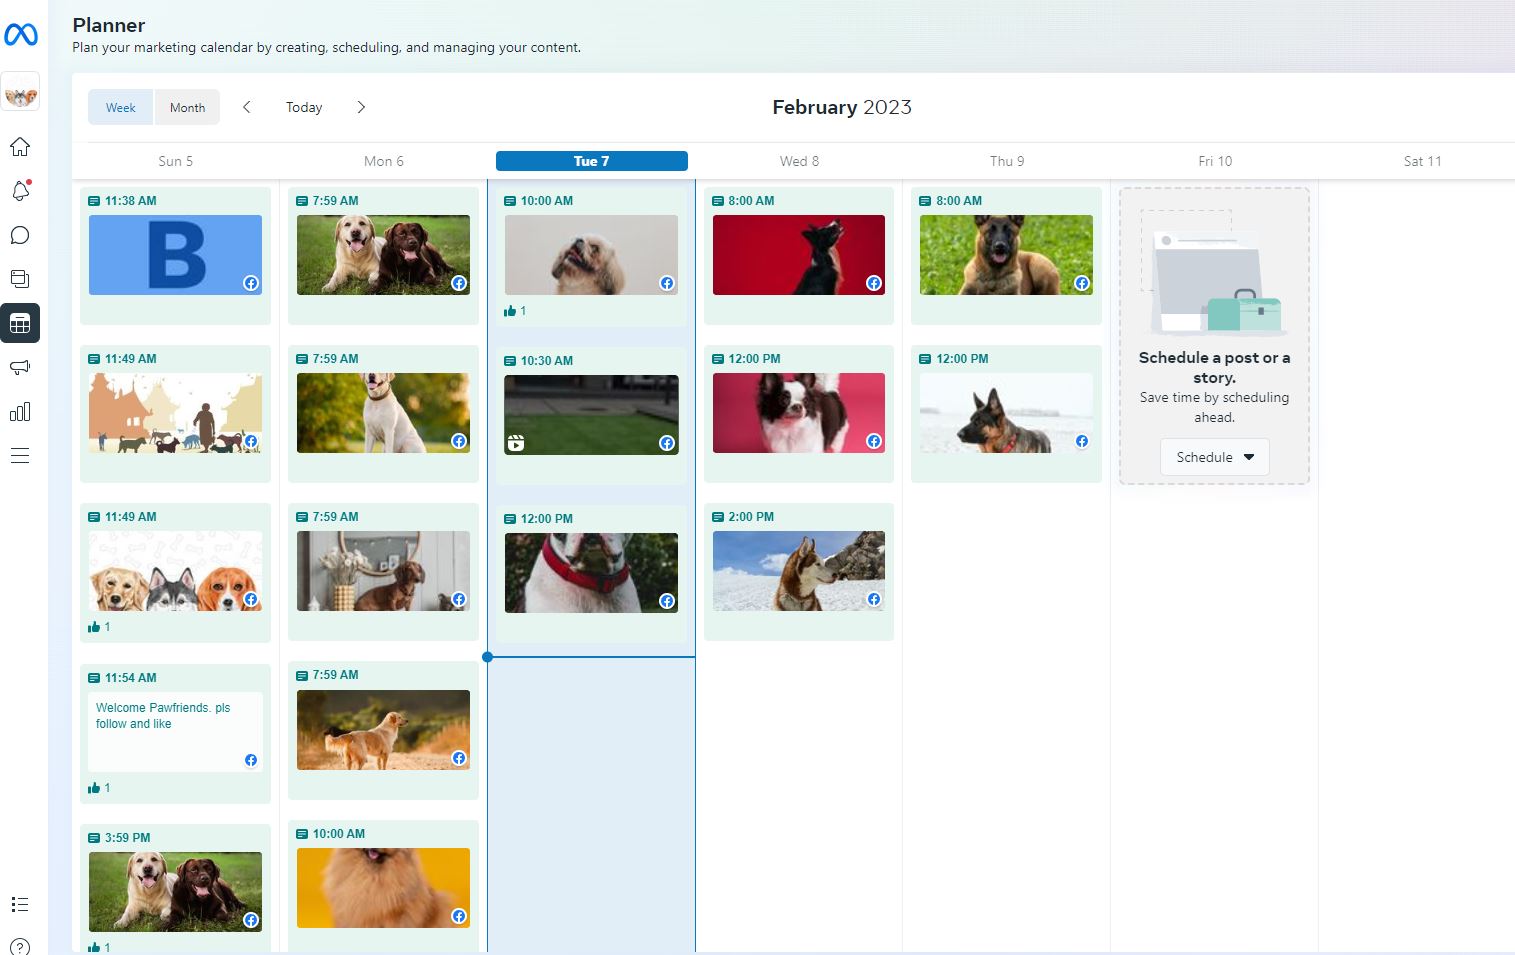Click the Sat 11 day header
1515x955 pixels.
tap(1423, 161)
